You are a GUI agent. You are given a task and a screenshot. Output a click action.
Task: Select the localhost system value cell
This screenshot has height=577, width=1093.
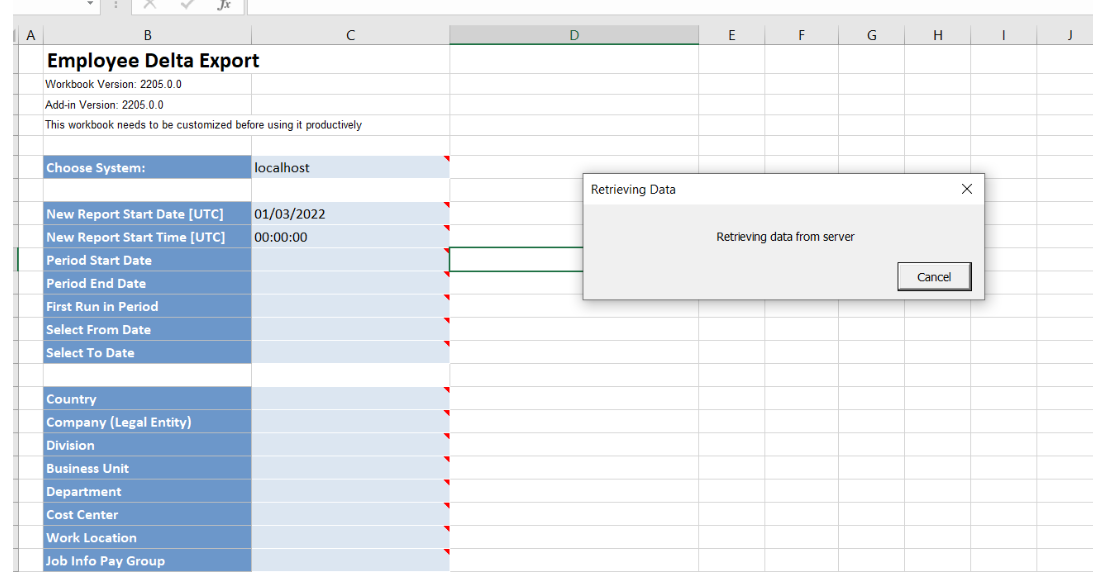tap(351, 167)
